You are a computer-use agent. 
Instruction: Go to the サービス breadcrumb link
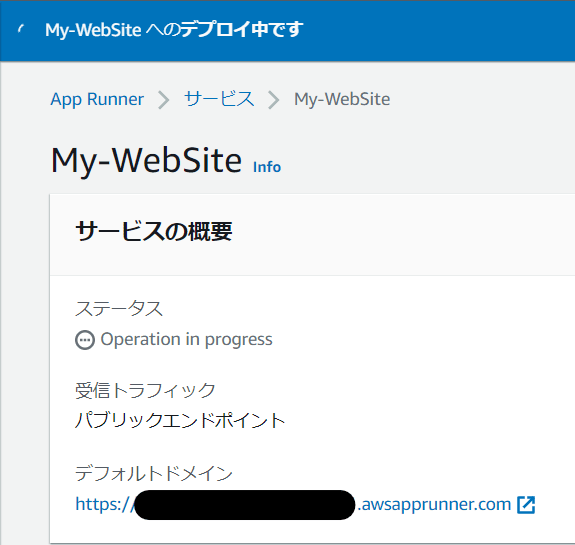tap(219, 99)
